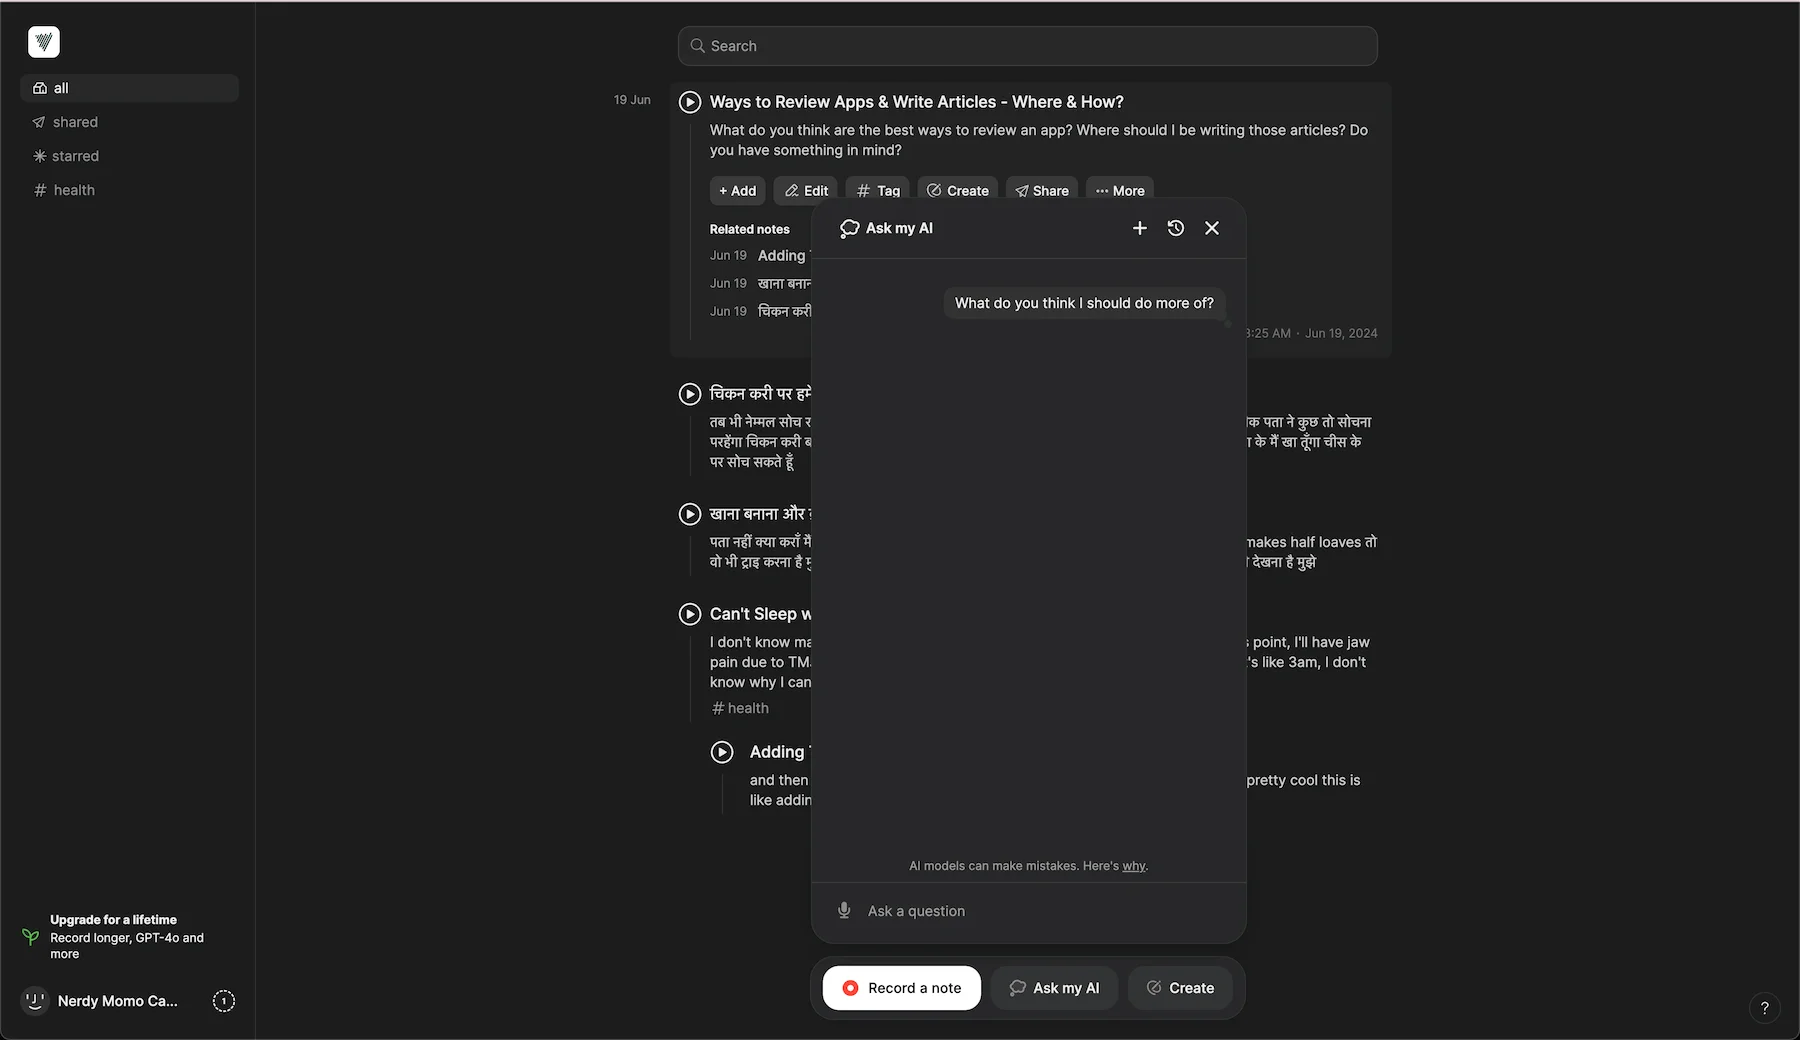1800x1040 pixels.
Task: Click the notification counter beside username
Action: pos(224,1001)
